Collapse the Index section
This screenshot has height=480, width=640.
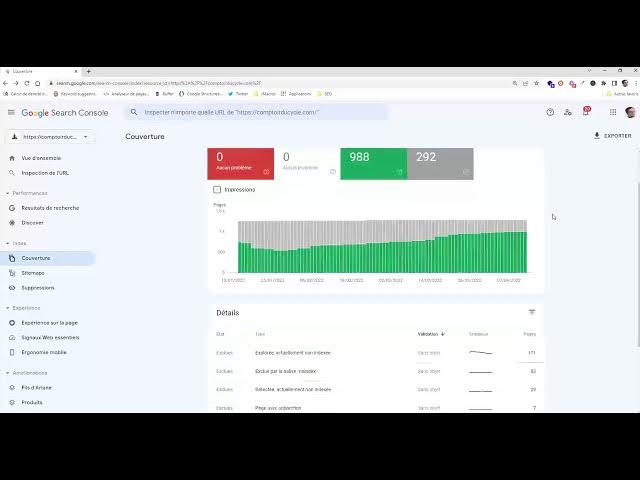click(x=16, y=243)
